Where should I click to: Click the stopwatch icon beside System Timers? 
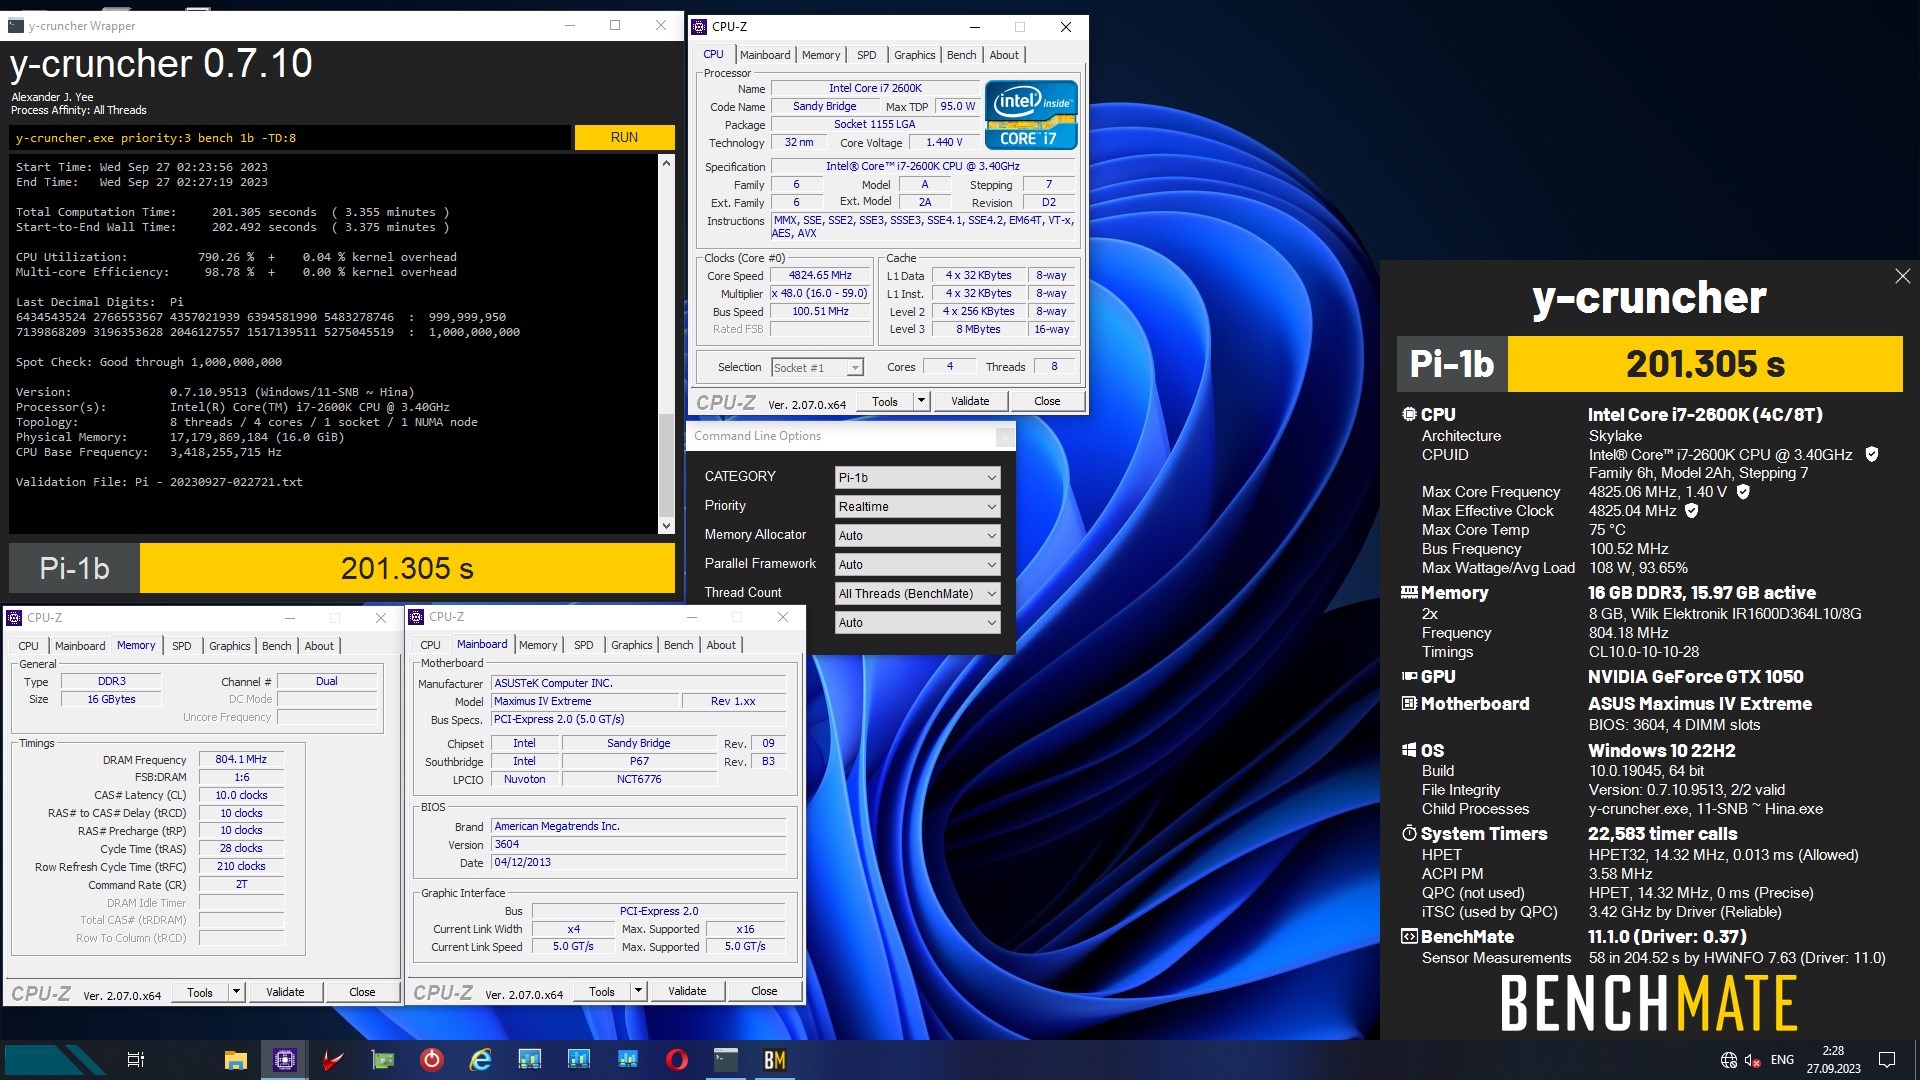coord(1409,833)
